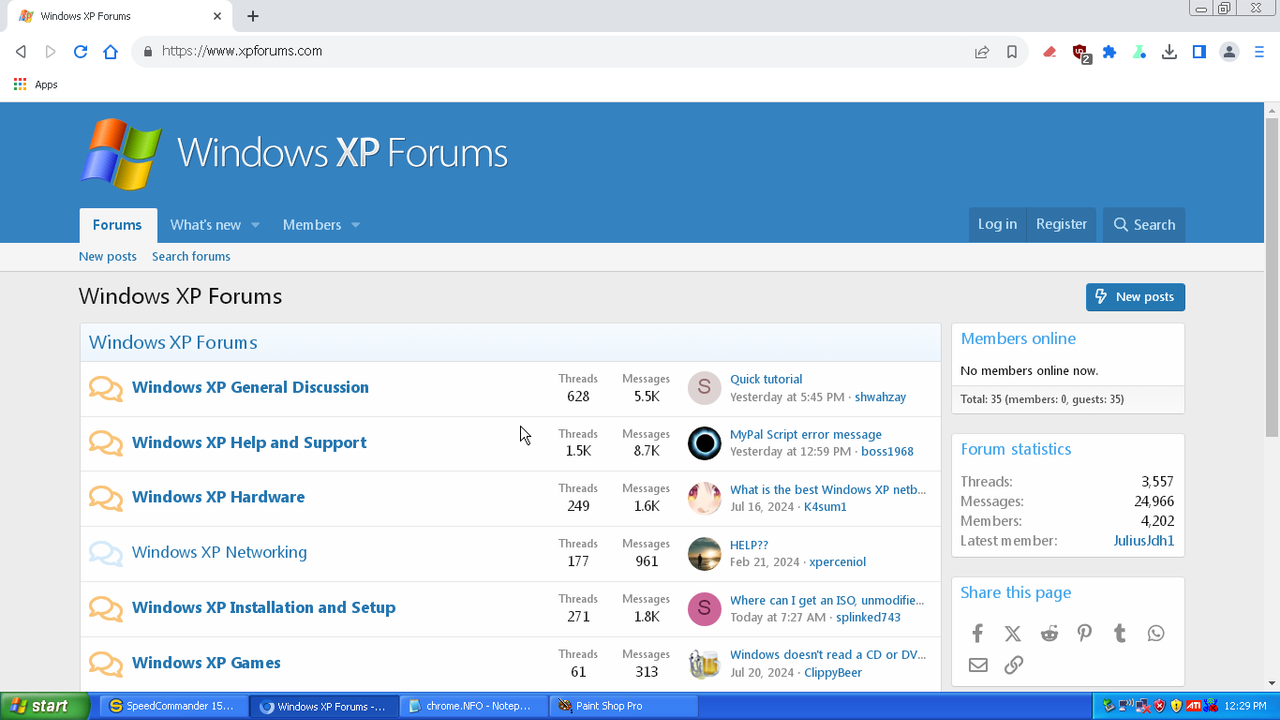Open a new browser tab
The width and height of the screenshot is (1280, 720).
tap(253, 16)
